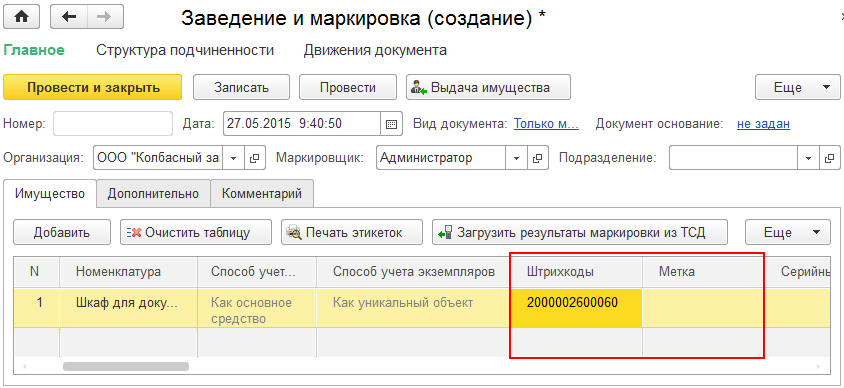844x388 pixels.
Task: Click Провести и закрыть button
Action: click(93, 87)
